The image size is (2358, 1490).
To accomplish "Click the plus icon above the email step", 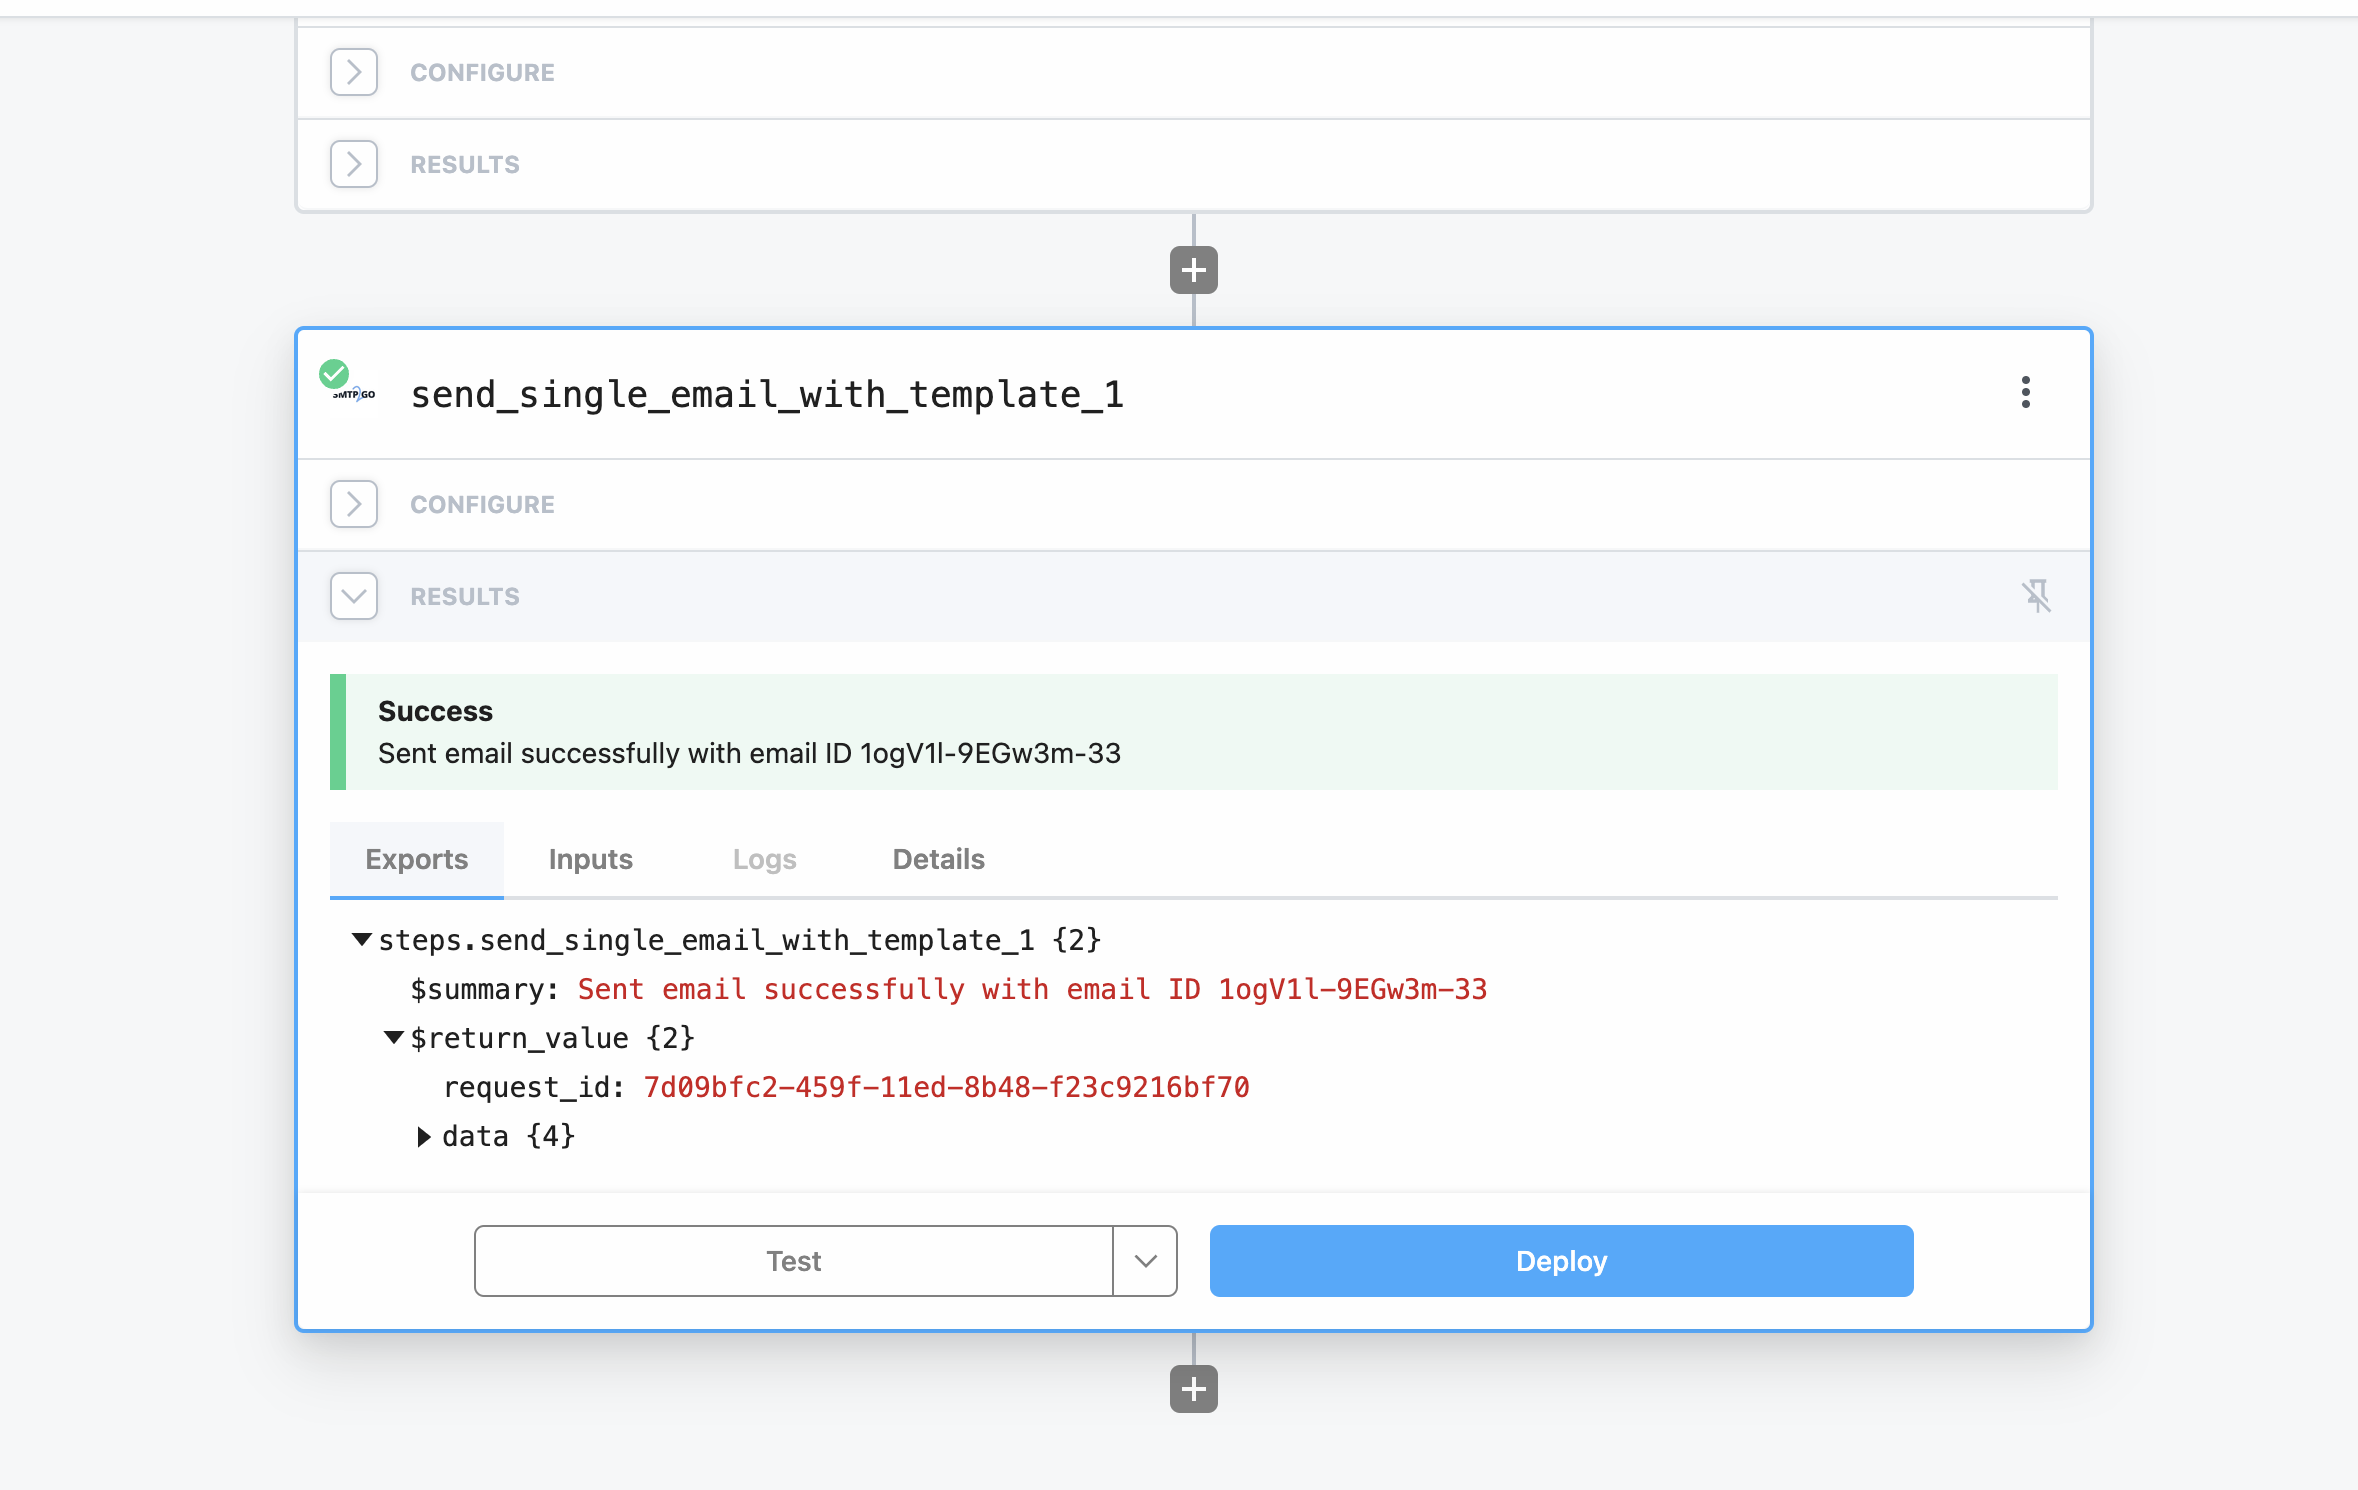I will point(1193,270).
